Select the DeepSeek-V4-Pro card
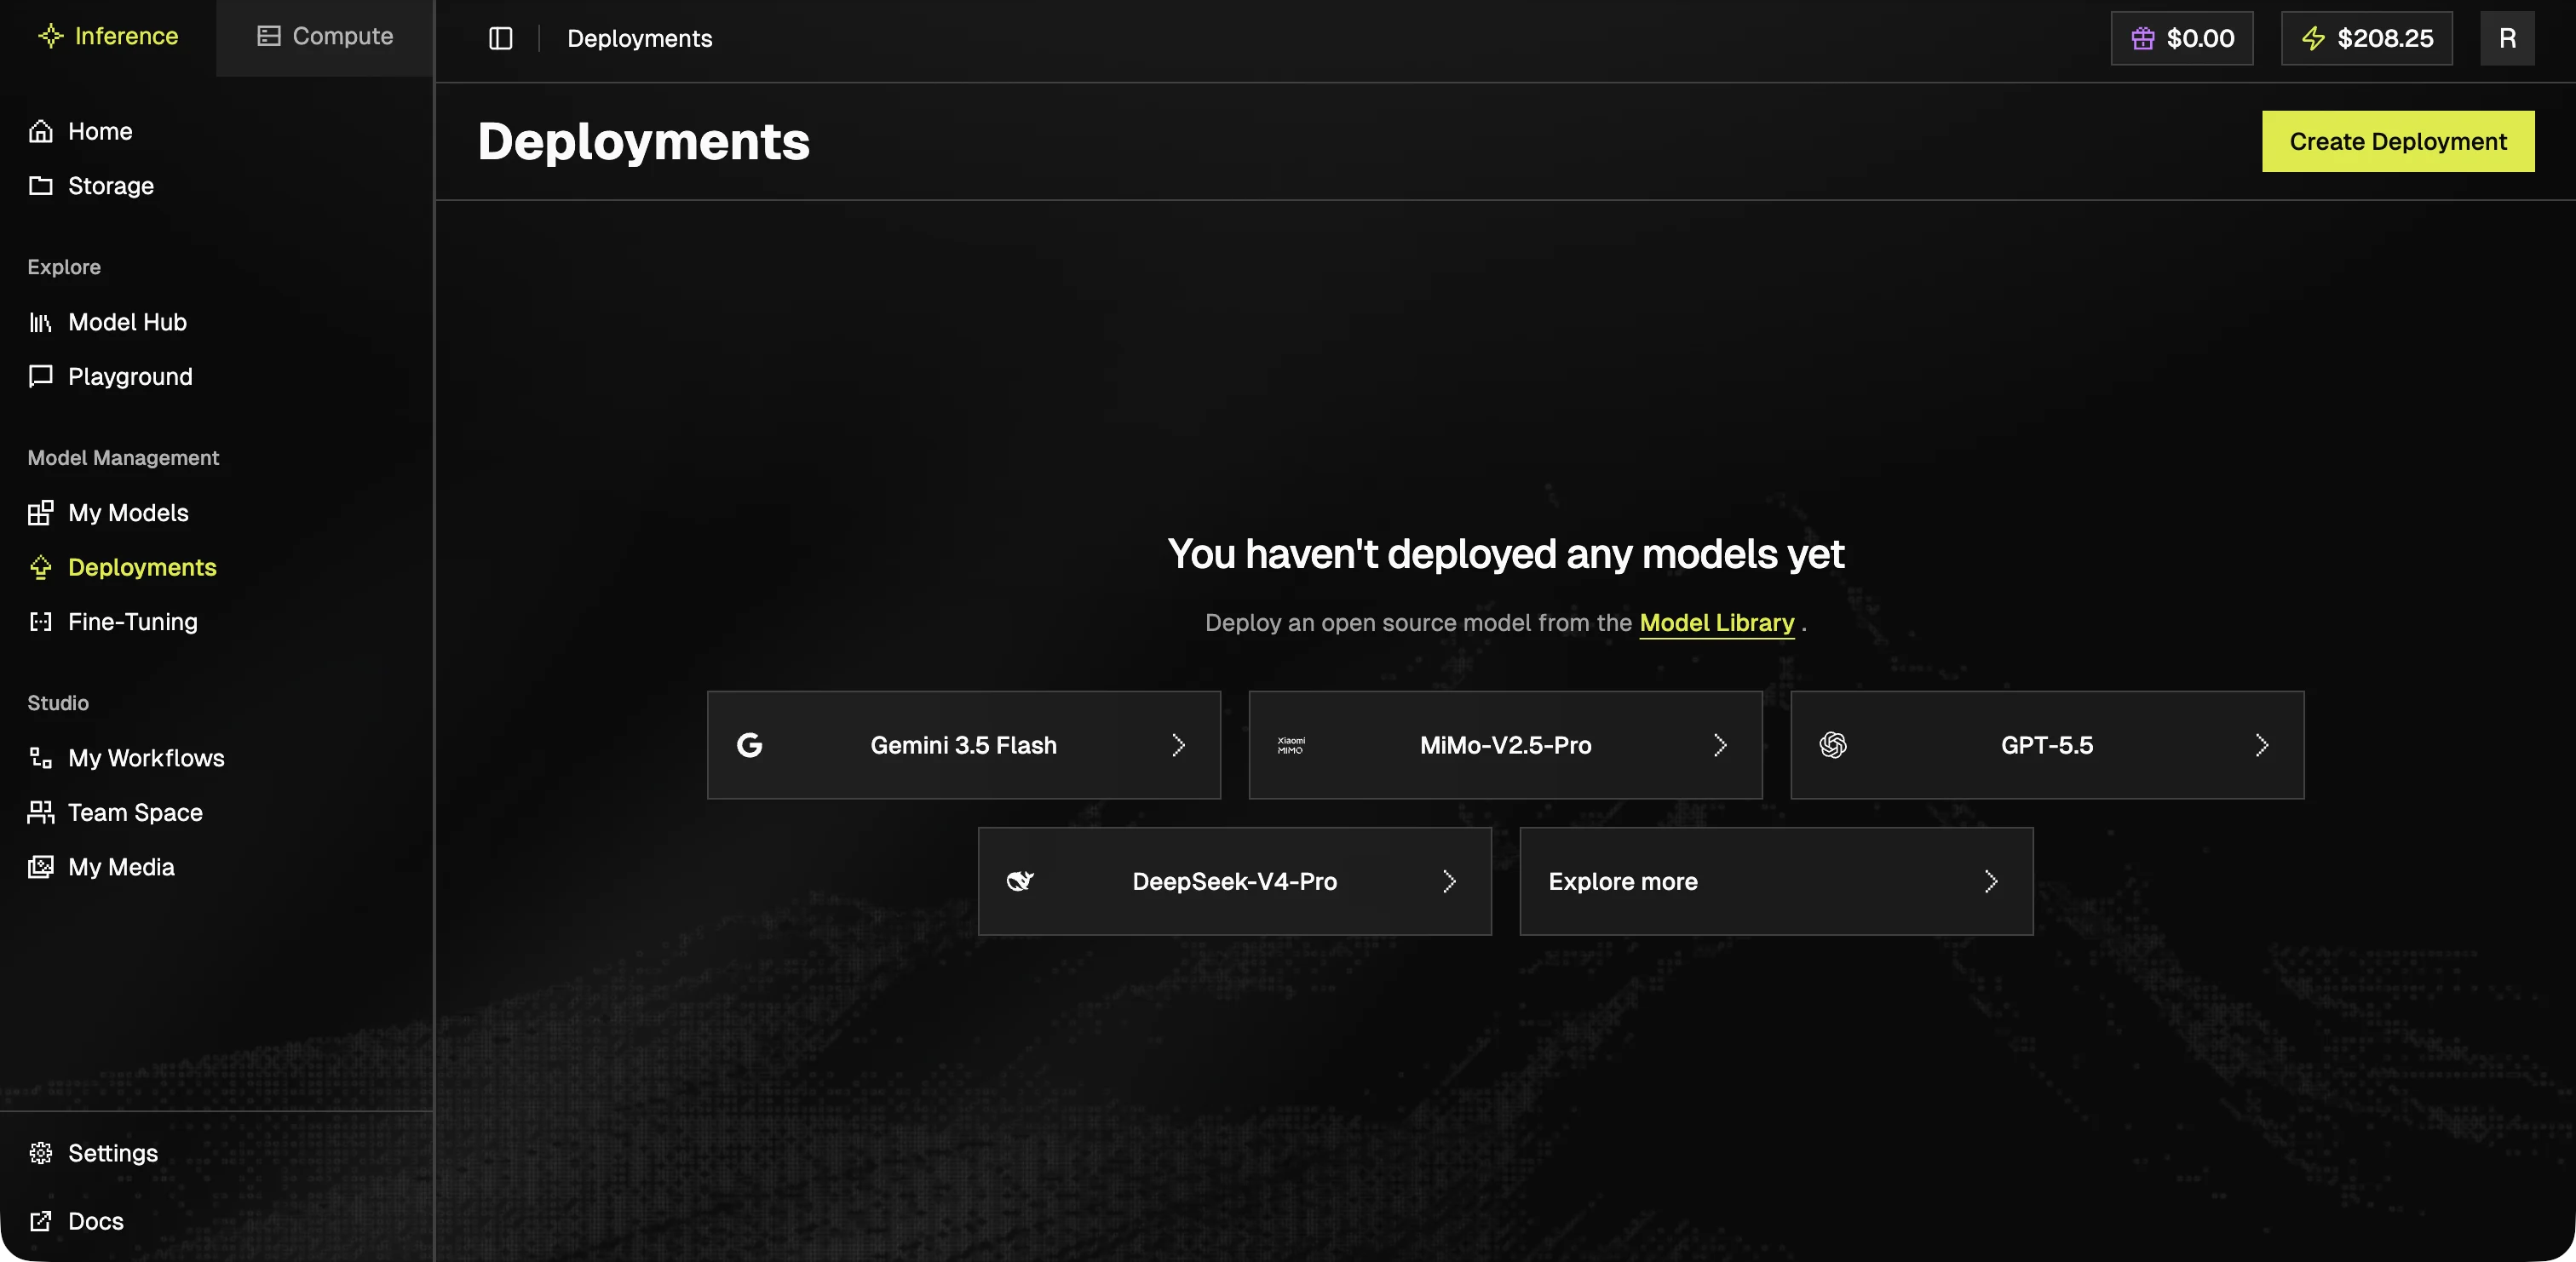This screenshot has height=1262, width=2576. 1235,881
